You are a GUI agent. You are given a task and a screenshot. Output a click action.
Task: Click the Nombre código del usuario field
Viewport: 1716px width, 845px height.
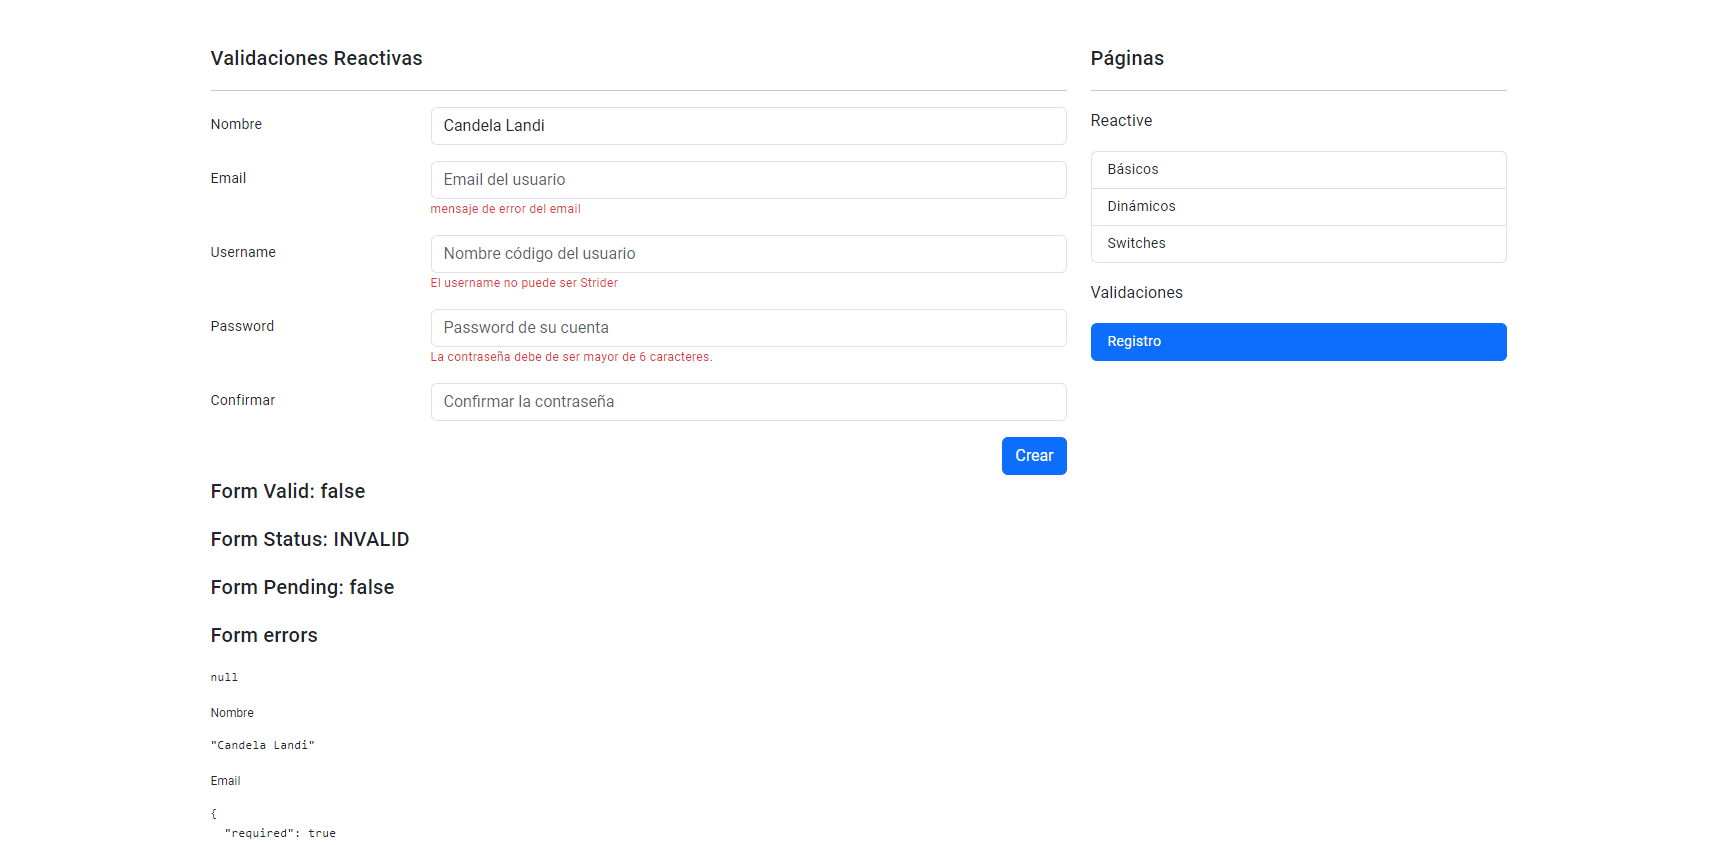pyautogui.click(x=748, y=254)
